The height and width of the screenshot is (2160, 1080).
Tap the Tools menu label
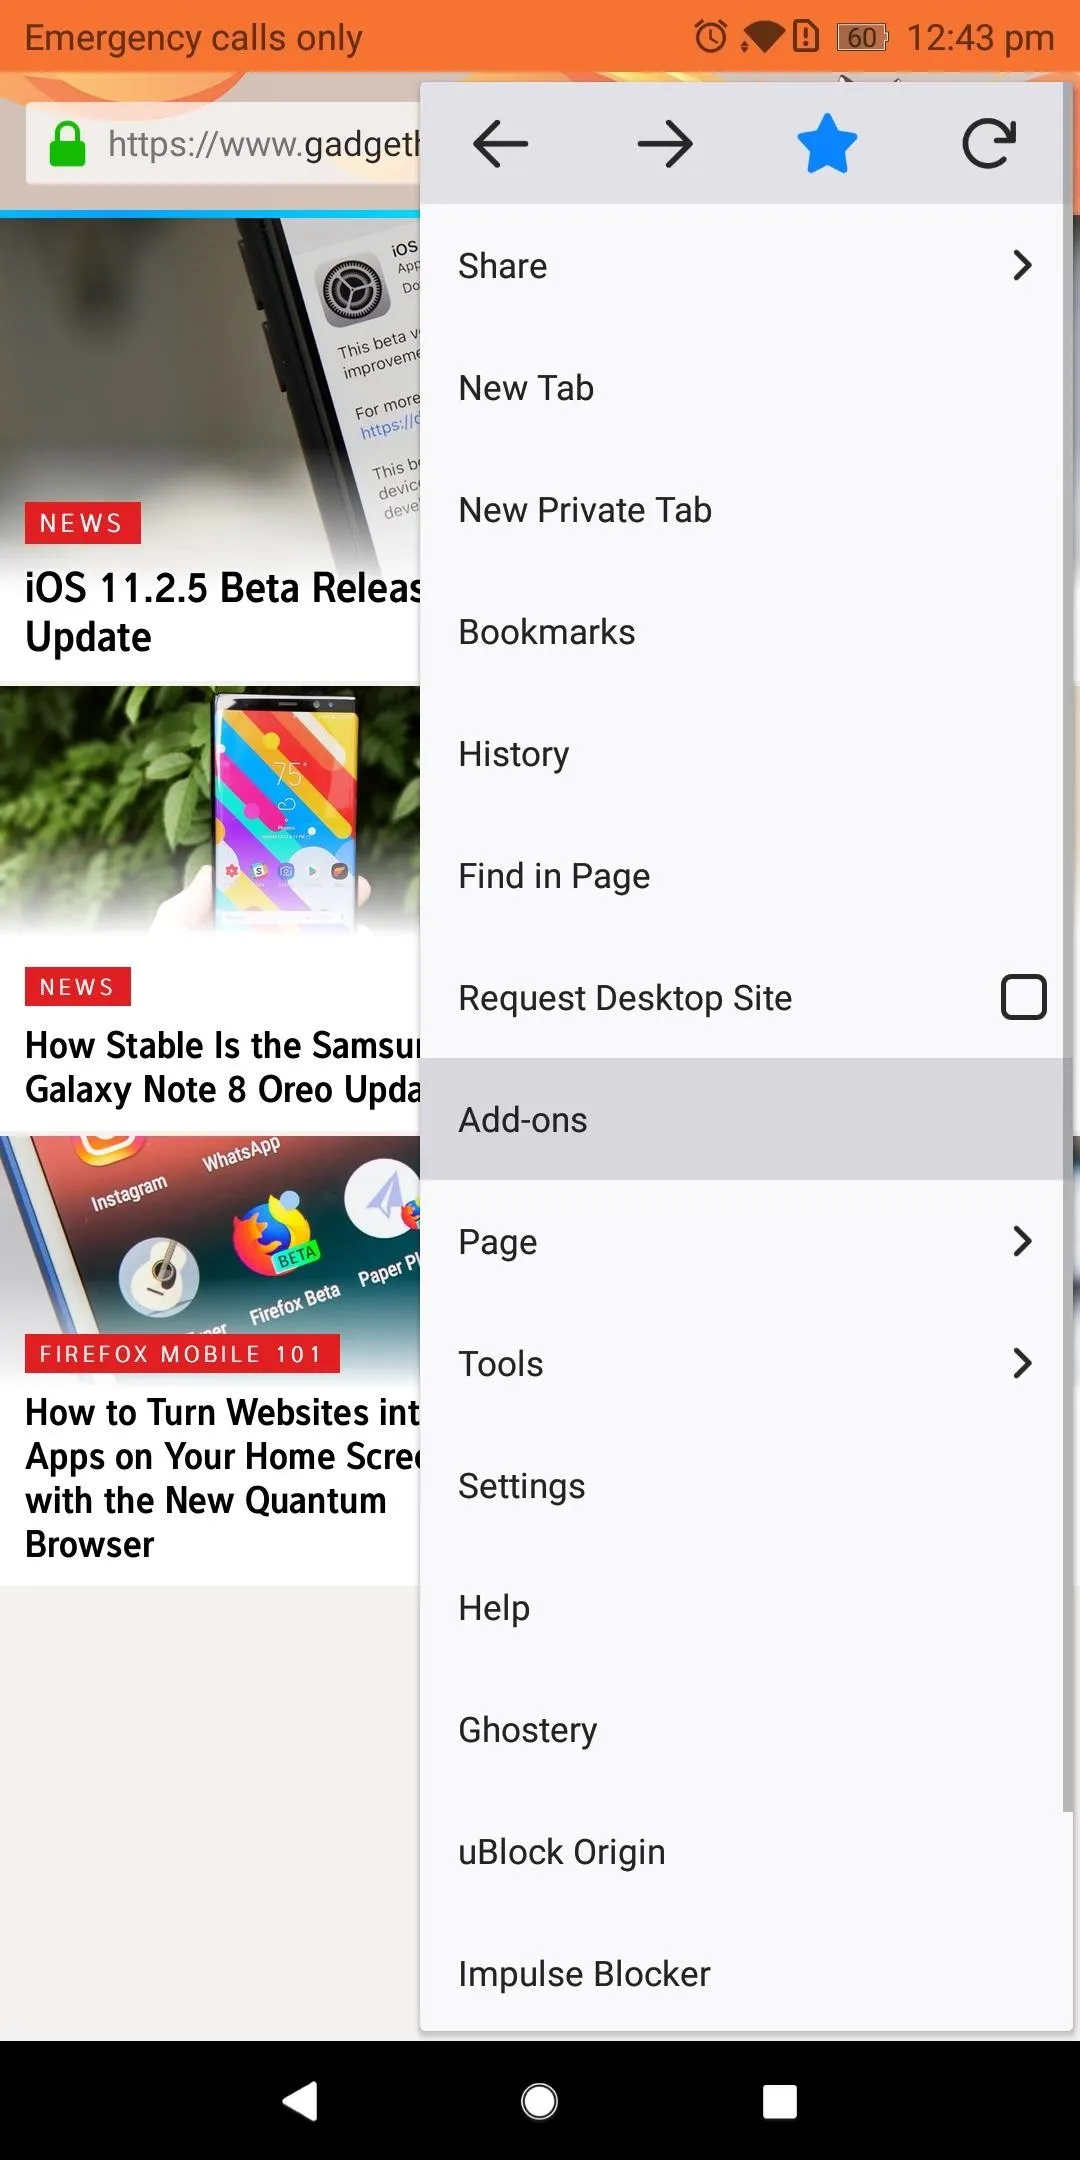501,1364
